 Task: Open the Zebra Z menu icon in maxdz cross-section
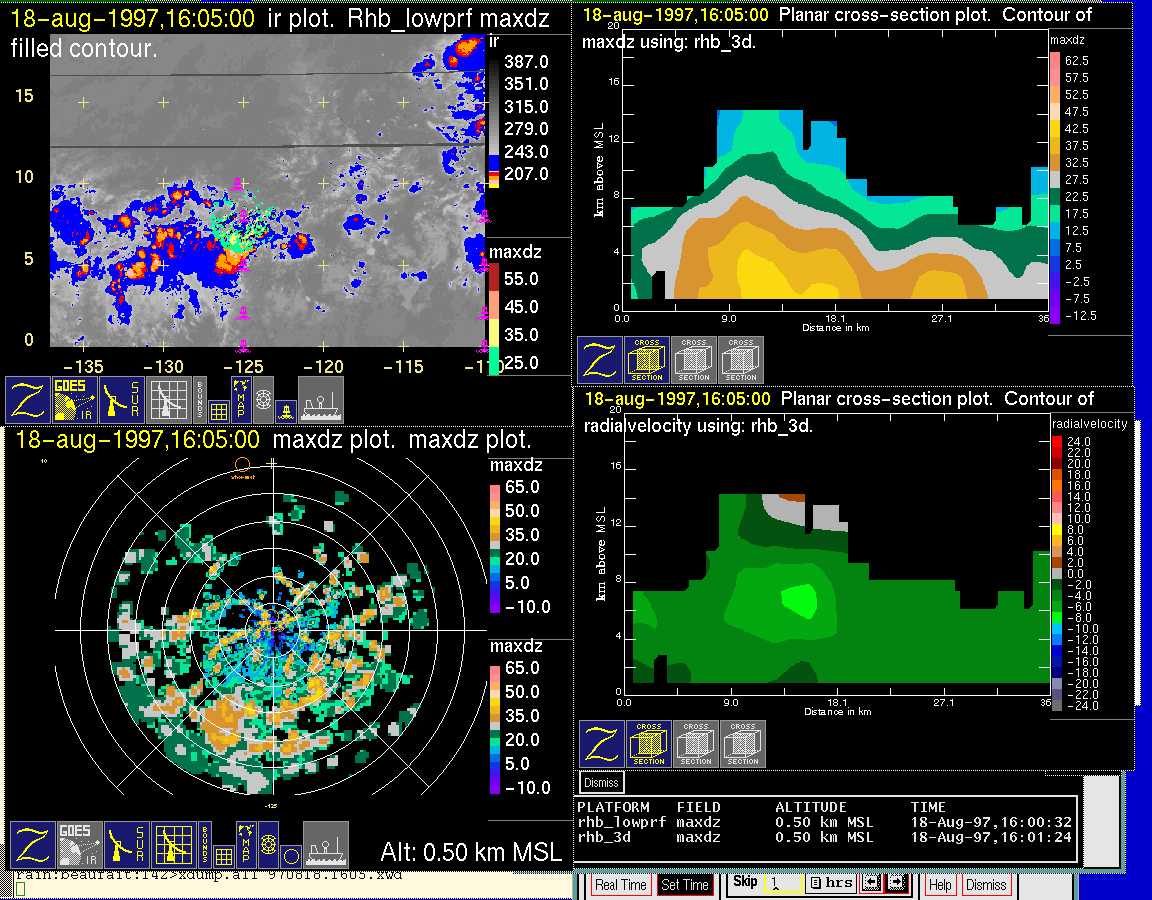click(600, 360)
